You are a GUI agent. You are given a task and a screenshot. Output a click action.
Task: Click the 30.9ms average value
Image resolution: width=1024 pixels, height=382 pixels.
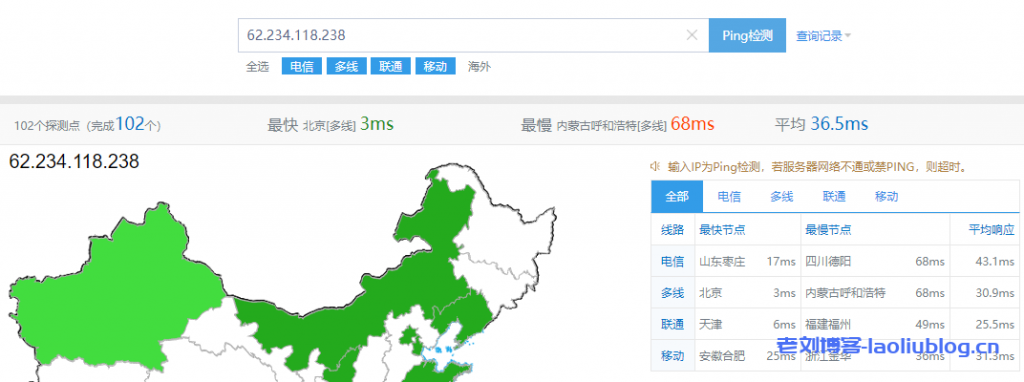coord(995,293)
